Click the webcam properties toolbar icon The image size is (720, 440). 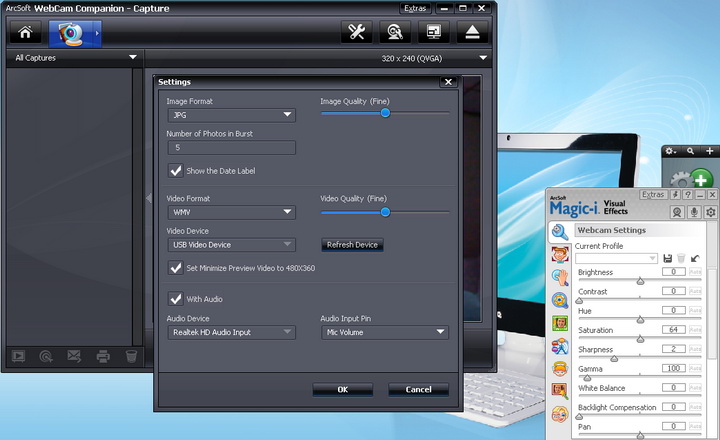(395, 33)
